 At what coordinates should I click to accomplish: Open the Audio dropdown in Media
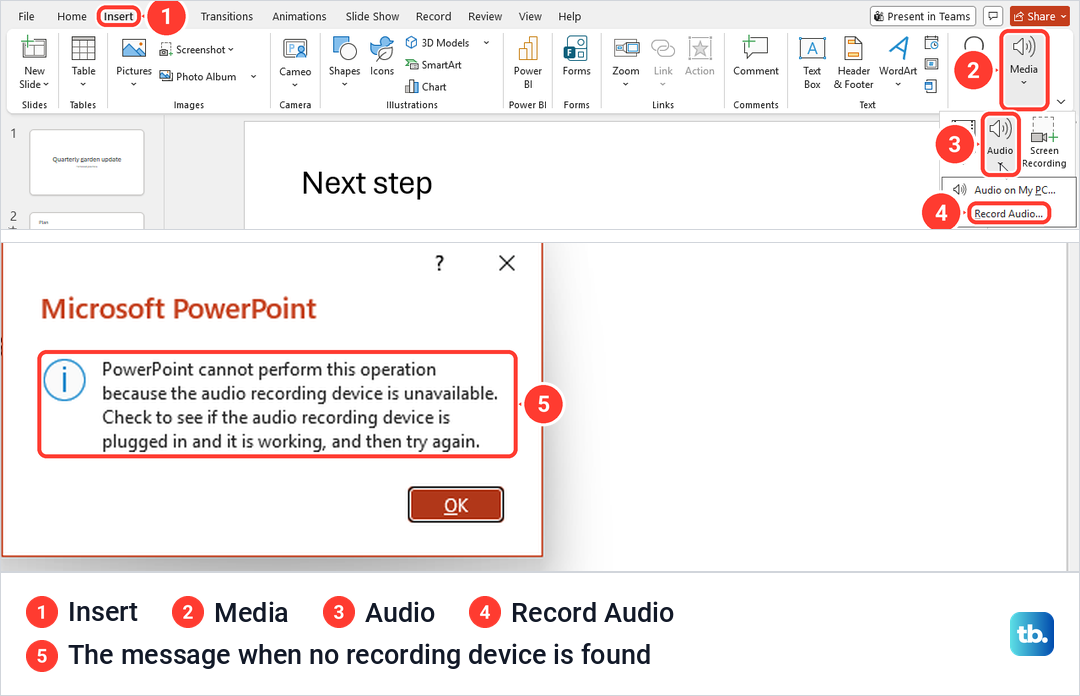pos(999,144)
